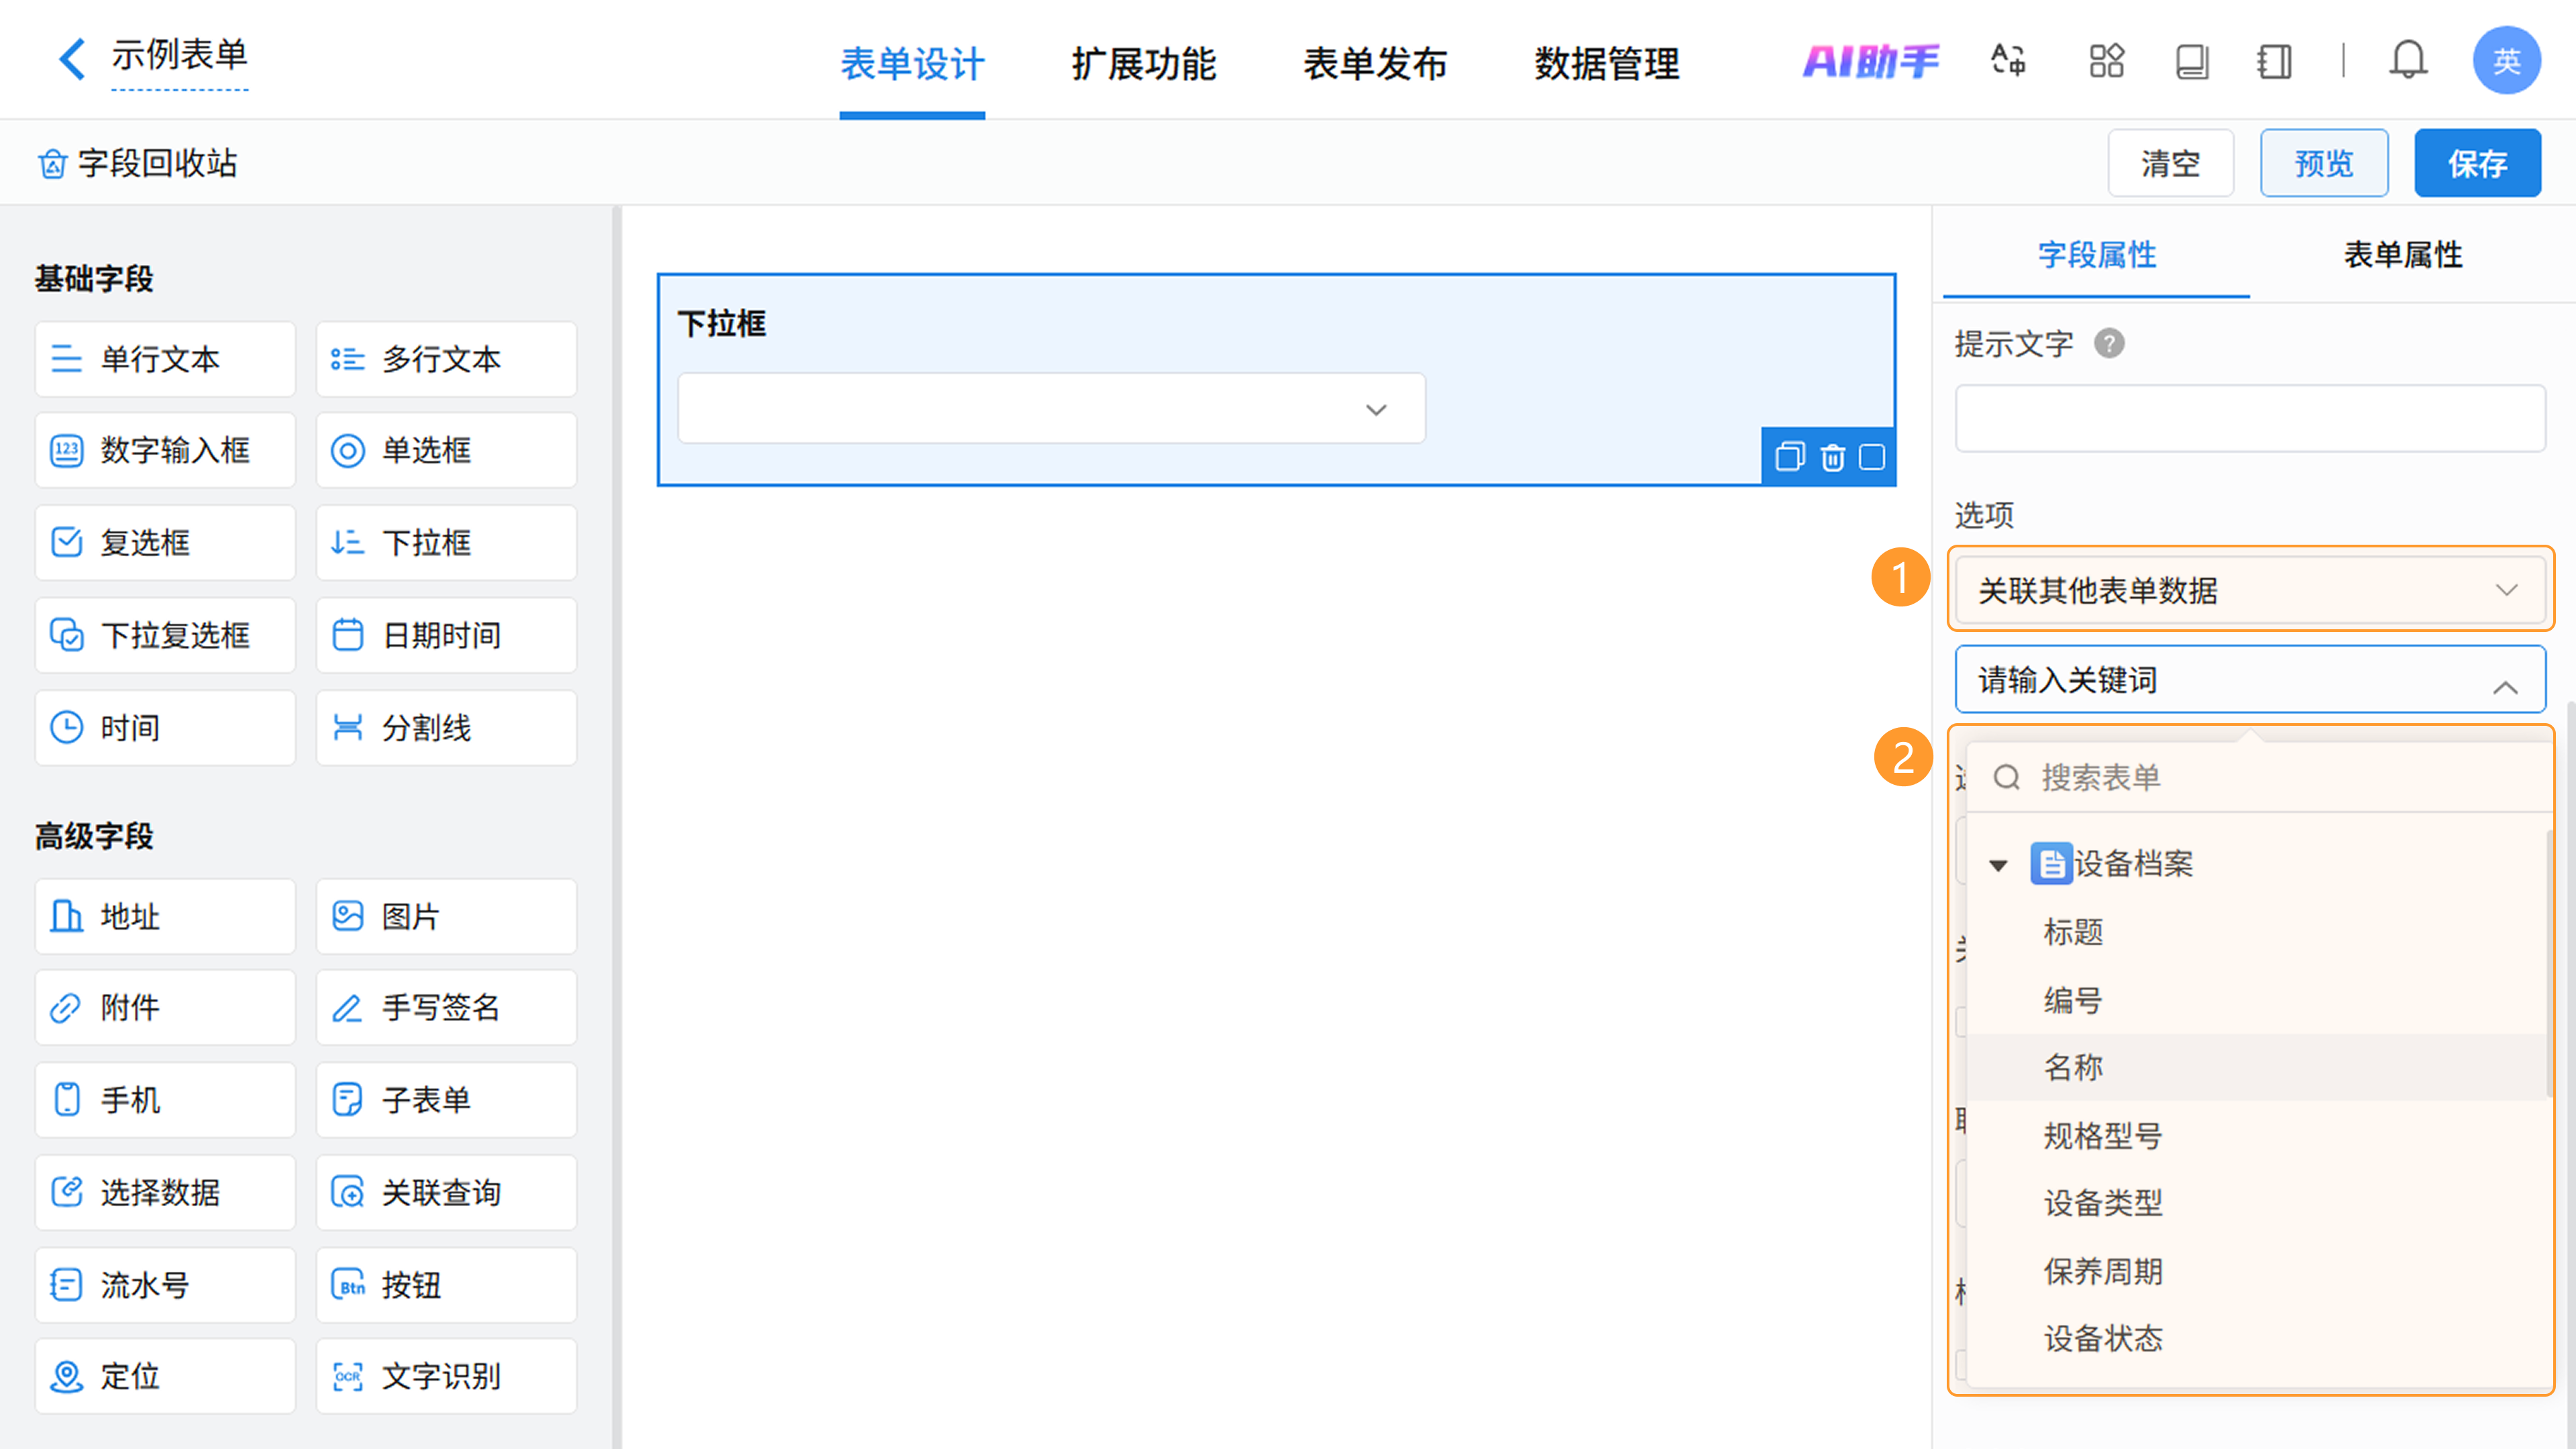Toggle the square checkbox on 下拉框 field
2576x1449 pixels.
coord(1872,457)
